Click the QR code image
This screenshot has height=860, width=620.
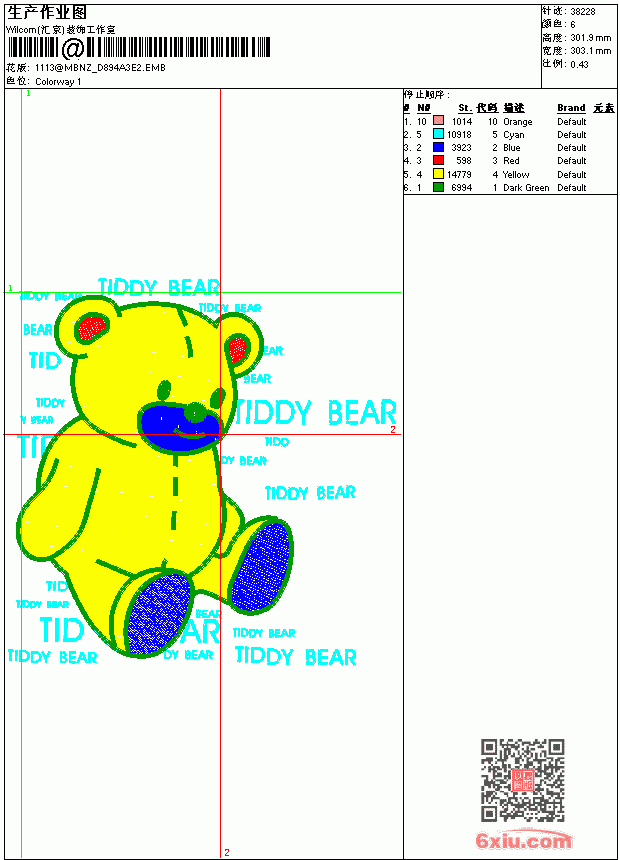pyautogui.click(x=522, y=780)
